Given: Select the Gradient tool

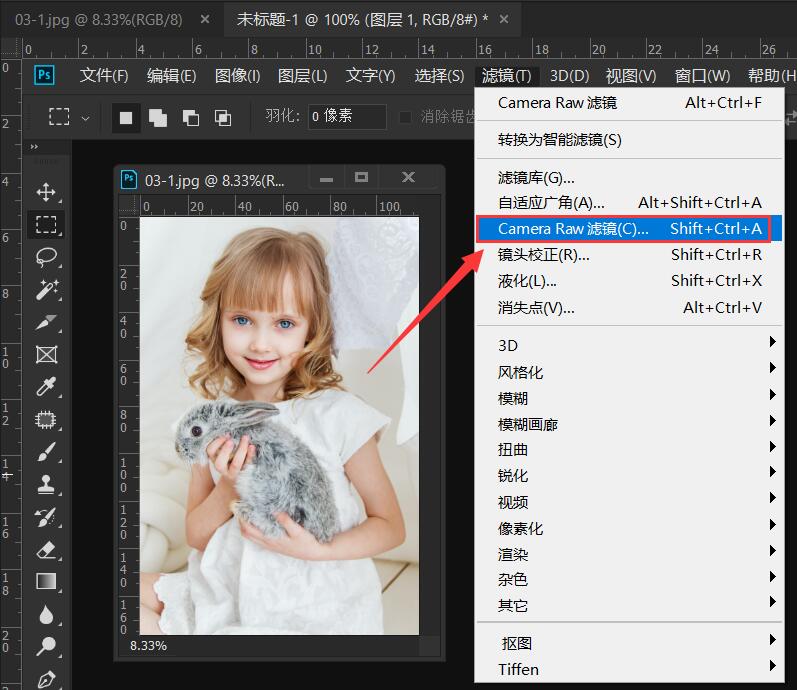Looking at the screenshot, I should coord(46,581).
